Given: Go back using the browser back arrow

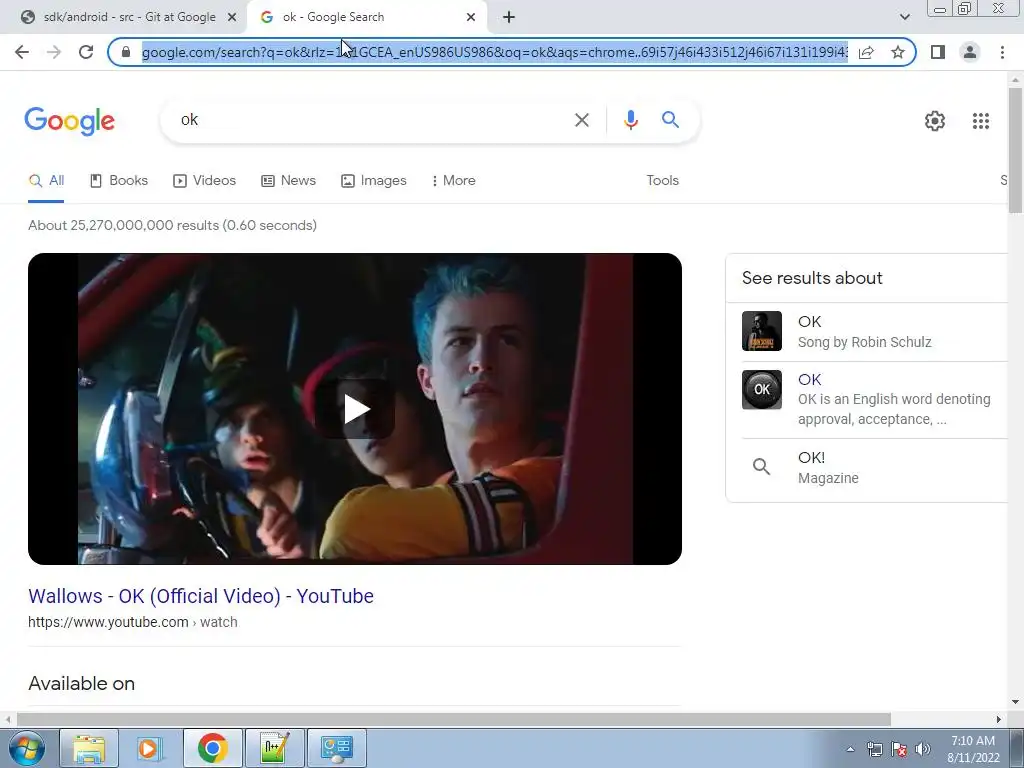Looking at the screenshot, I should click(22, 52).
